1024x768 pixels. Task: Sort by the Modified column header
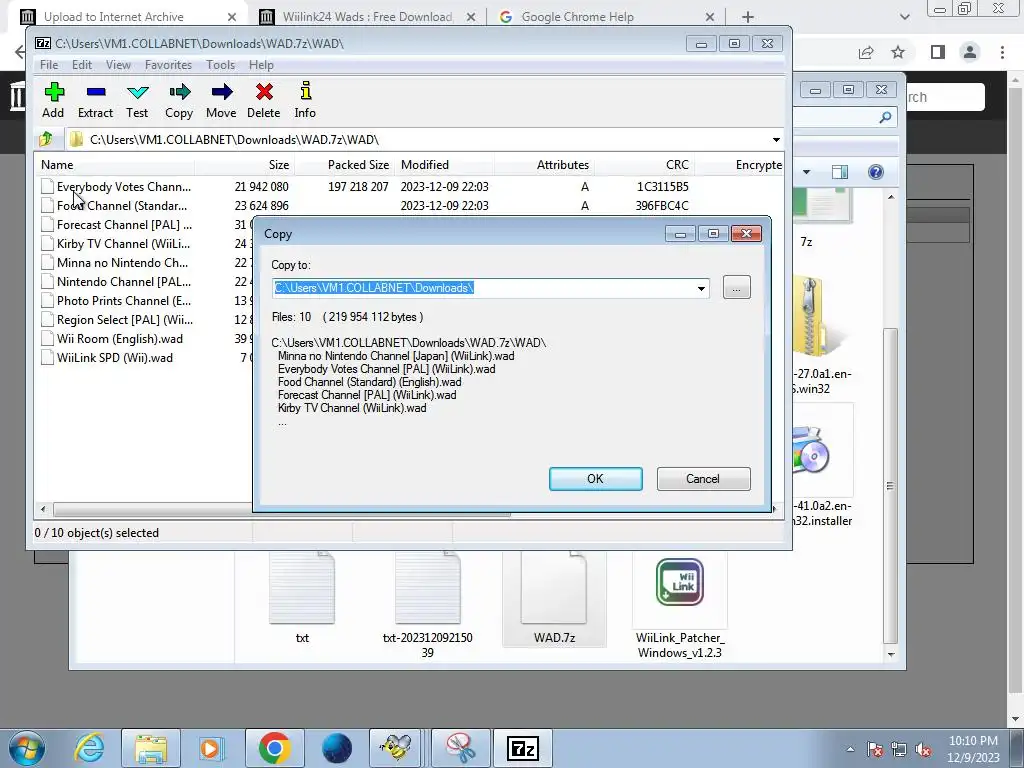coord(444,165)
